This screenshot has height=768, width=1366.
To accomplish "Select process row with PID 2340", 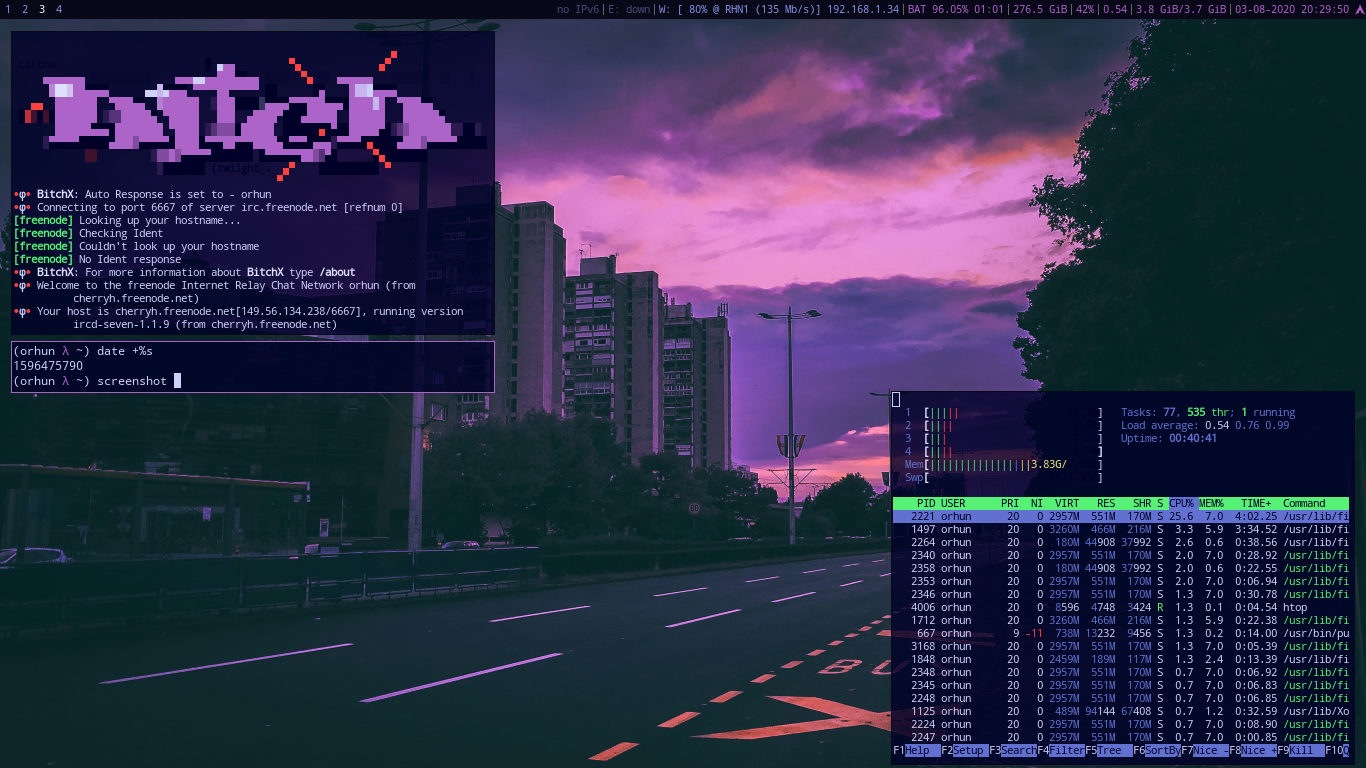I will click(1121, 555).
